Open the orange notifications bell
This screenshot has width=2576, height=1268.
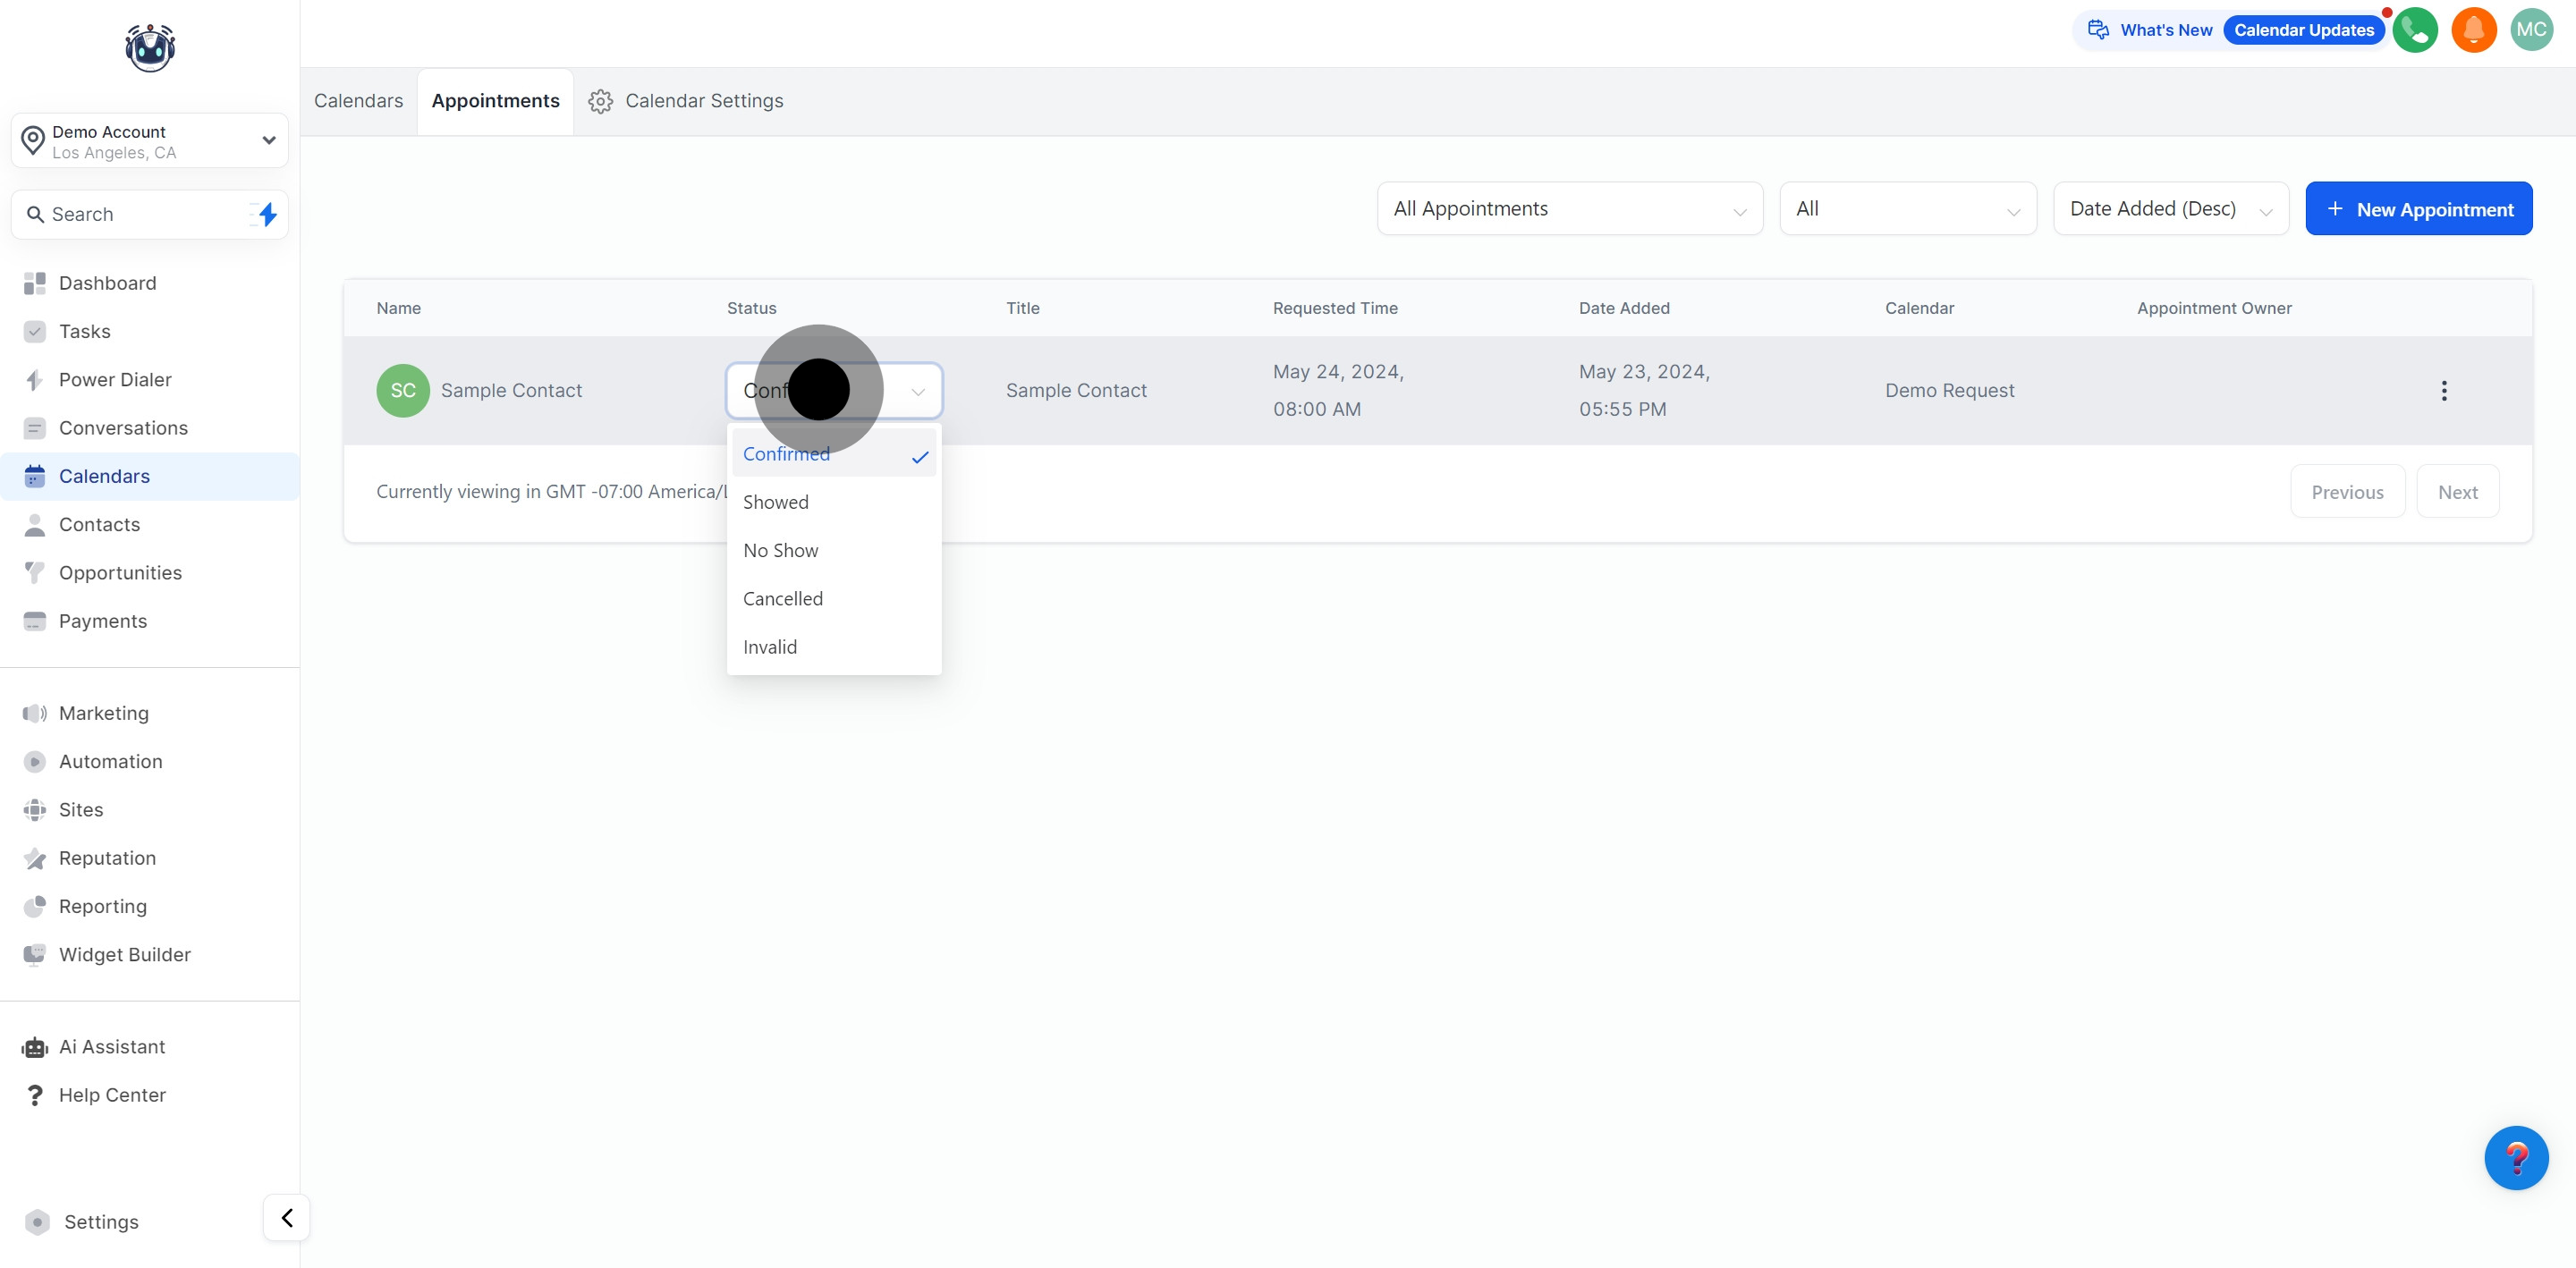[2474, 30]
